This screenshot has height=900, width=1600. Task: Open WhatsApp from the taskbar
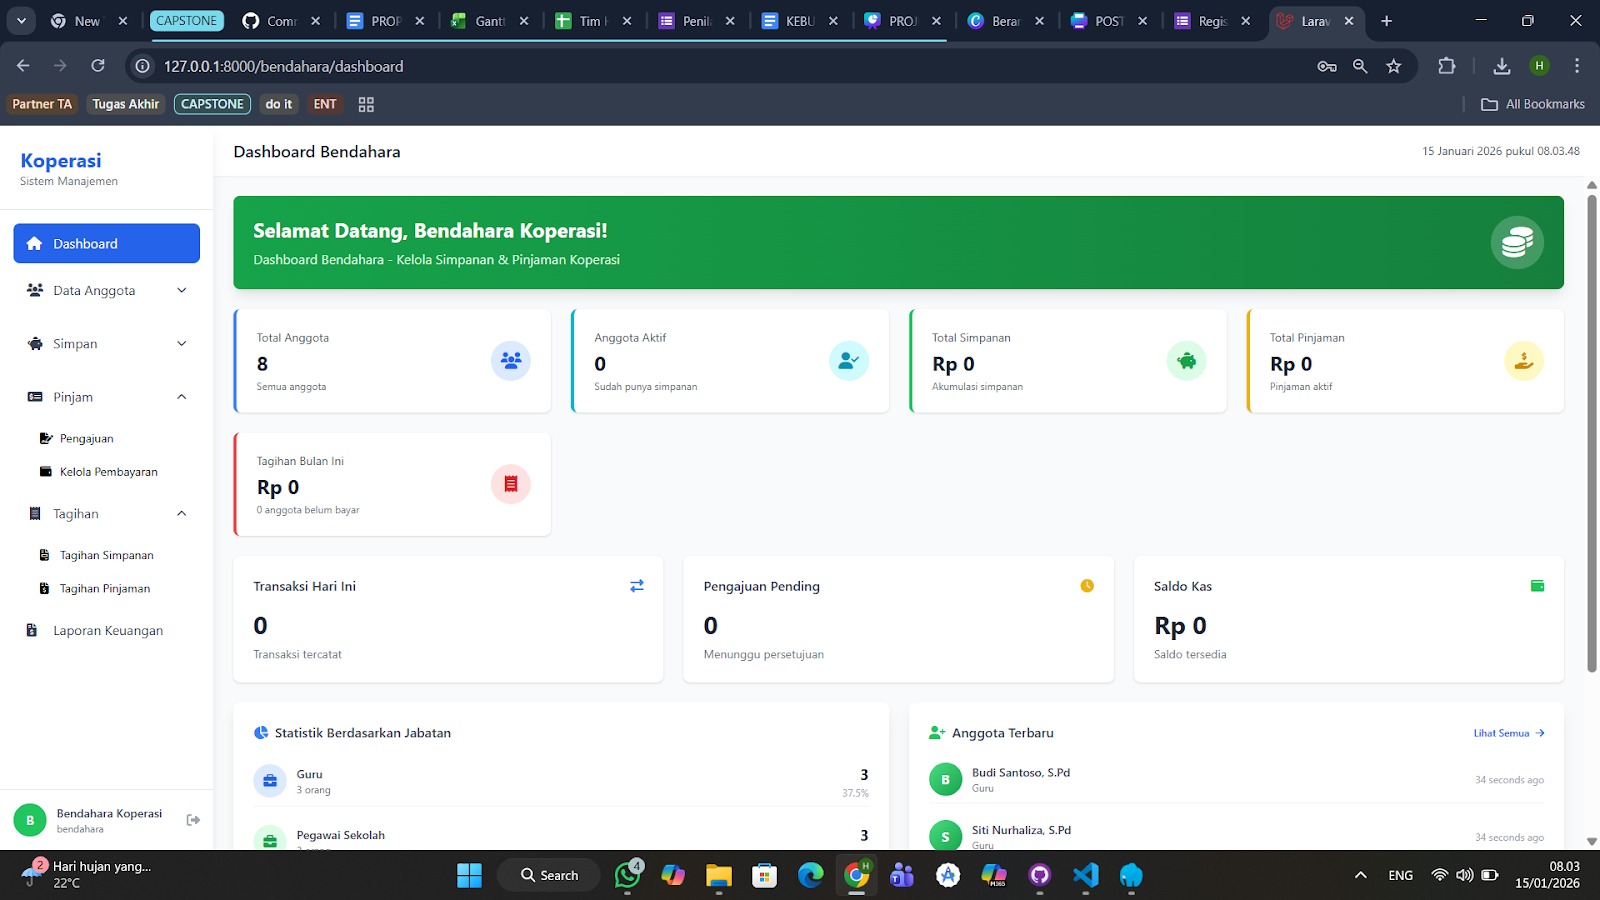click(628, 875)
